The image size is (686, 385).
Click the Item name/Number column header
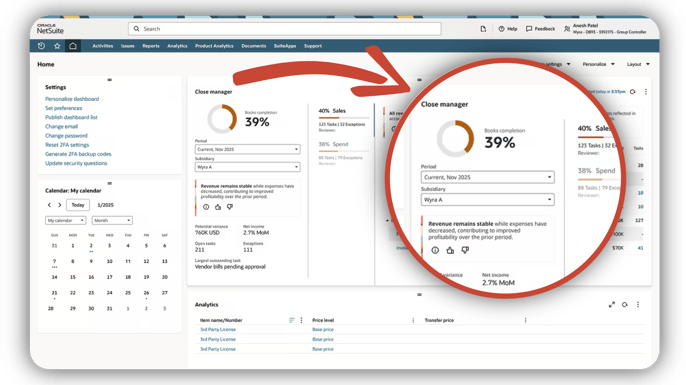[221, 320]
